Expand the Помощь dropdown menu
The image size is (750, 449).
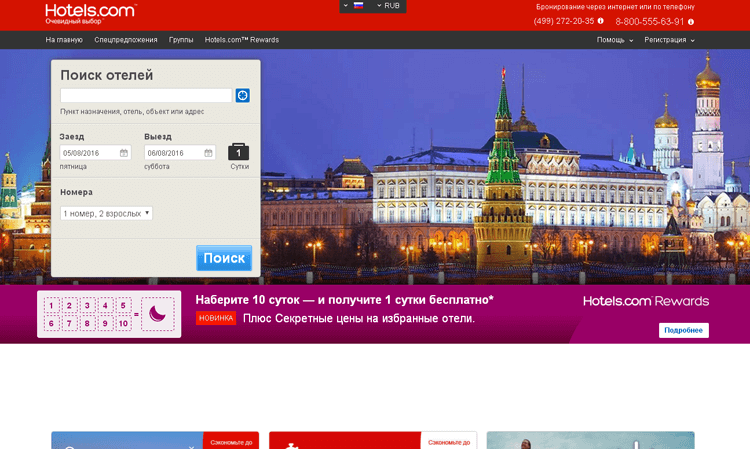(x=615, y=40)
